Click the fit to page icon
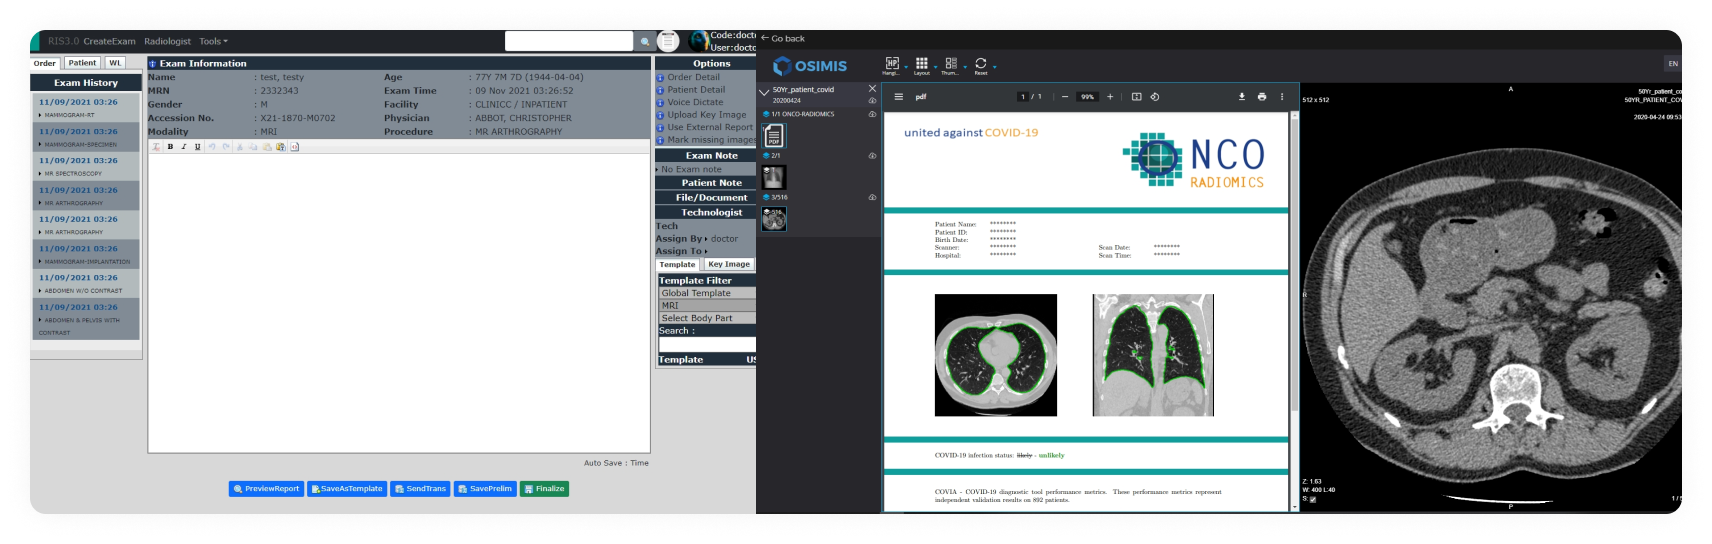1712x544 pixels. 1136,97
